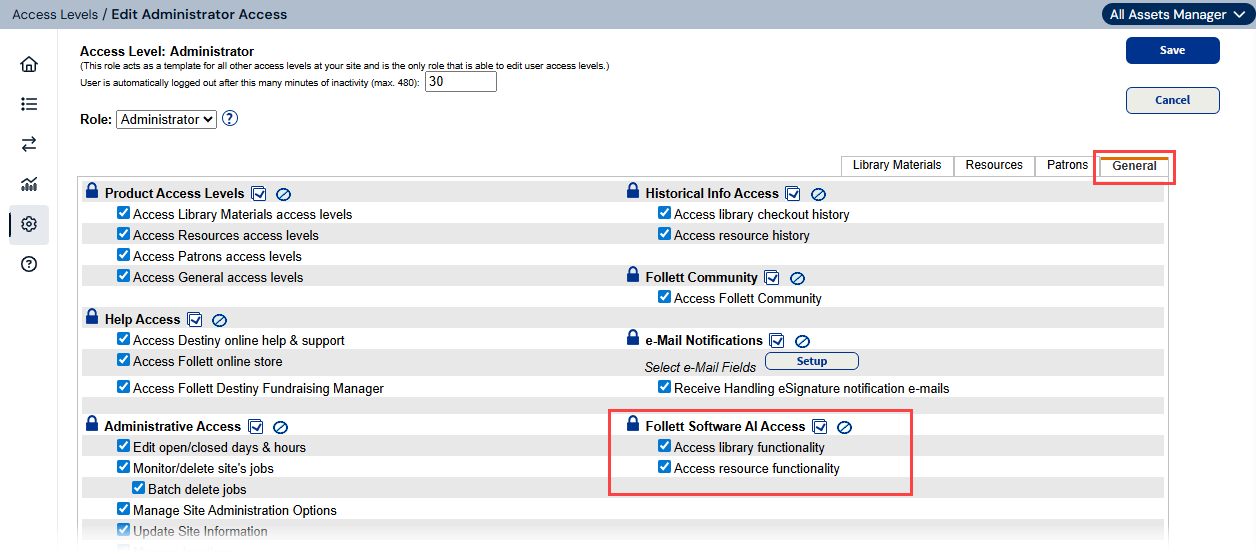Click lock icon beside Administrative Access
Image resolution: width=1256 pixels, height=554 pixels.
tap(92, 424)
